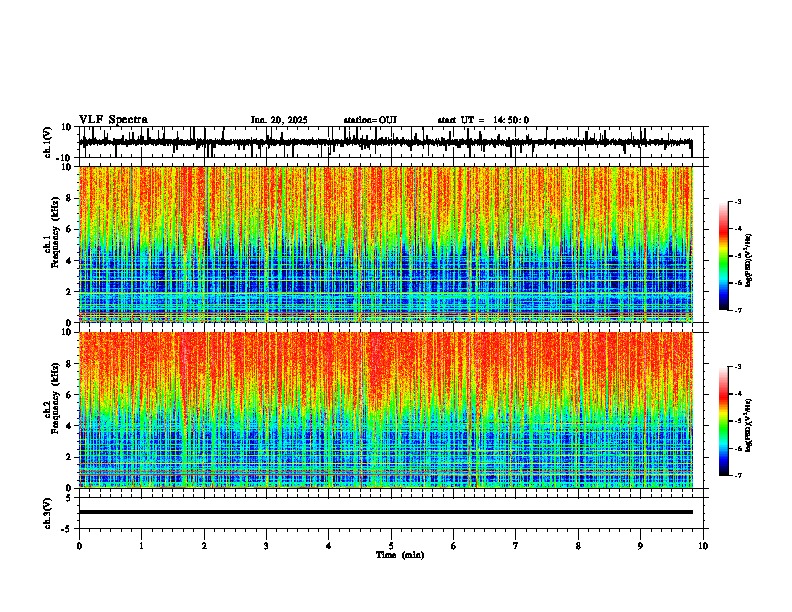The width and height of the screenshot is (792, 612).
Task: Click the "Time (min)" axis label
Action: (400, 555)
